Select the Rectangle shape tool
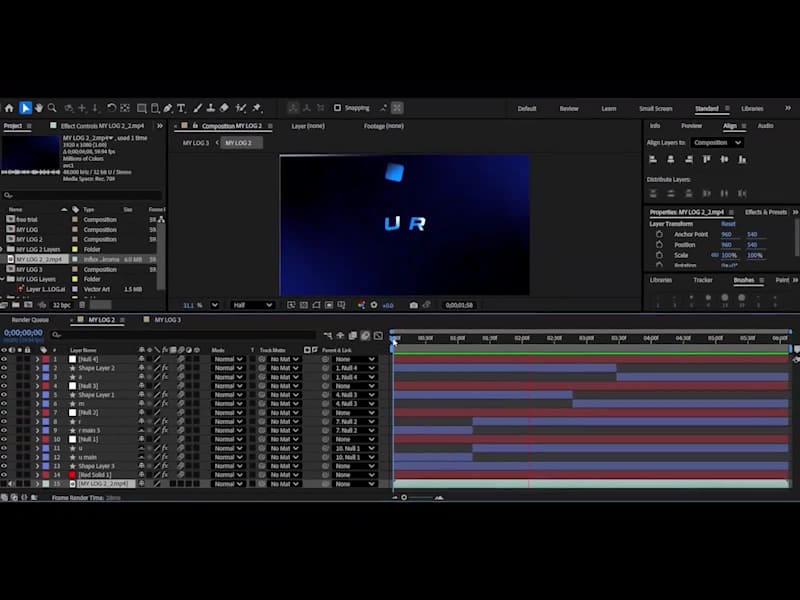The width and height of the screenshot is (800, 600). (142, 108)
